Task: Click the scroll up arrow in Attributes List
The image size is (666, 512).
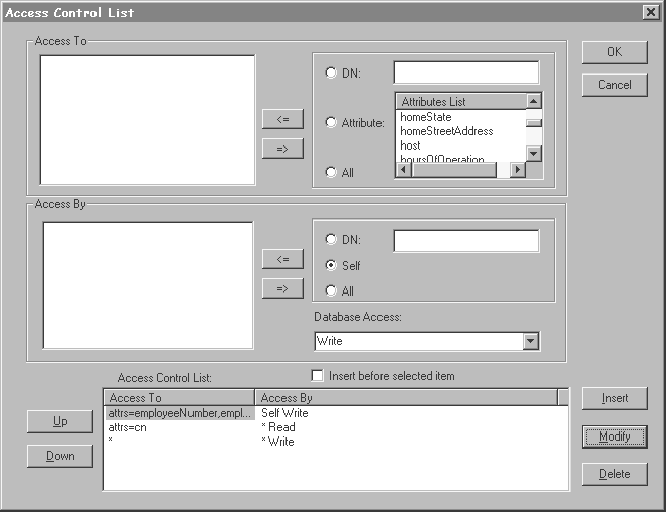Action: click(x=534, y=101)
